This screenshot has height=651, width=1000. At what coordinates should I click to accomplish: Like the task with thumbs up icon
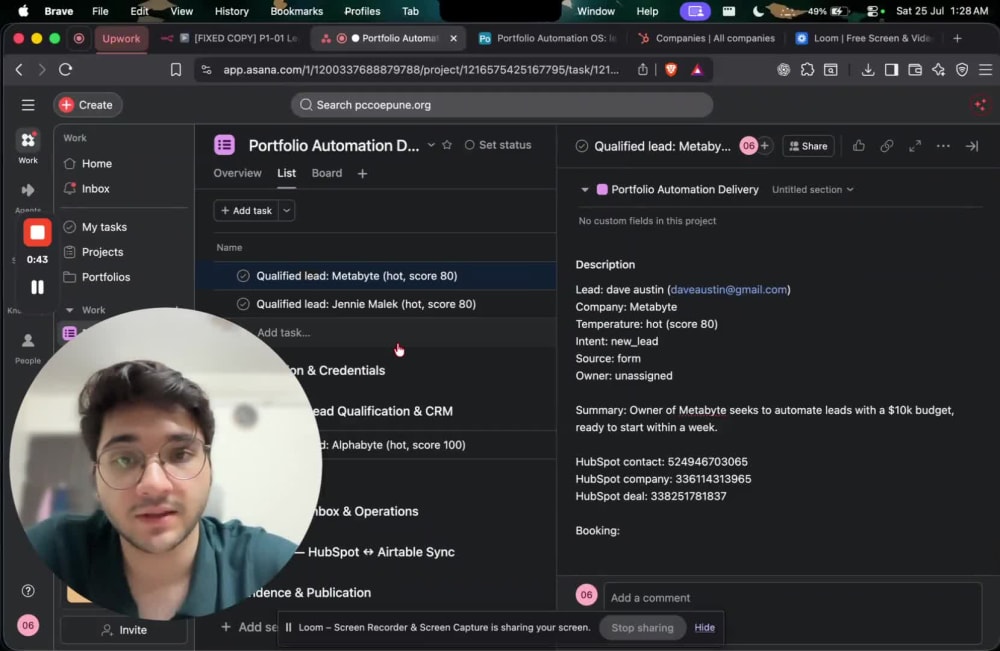858,146
